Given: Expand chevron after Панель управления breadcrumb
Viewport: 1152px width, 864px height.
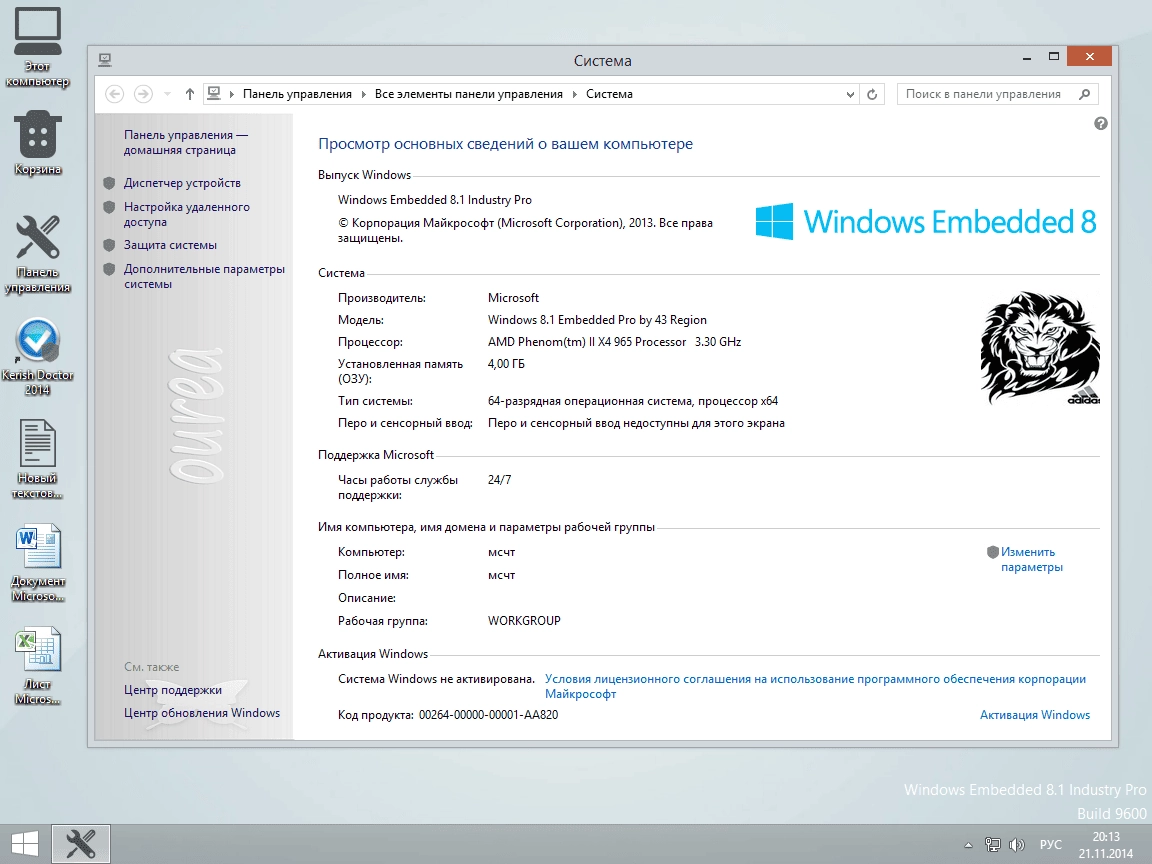Looking at the screenshot, I should point(363,94).
